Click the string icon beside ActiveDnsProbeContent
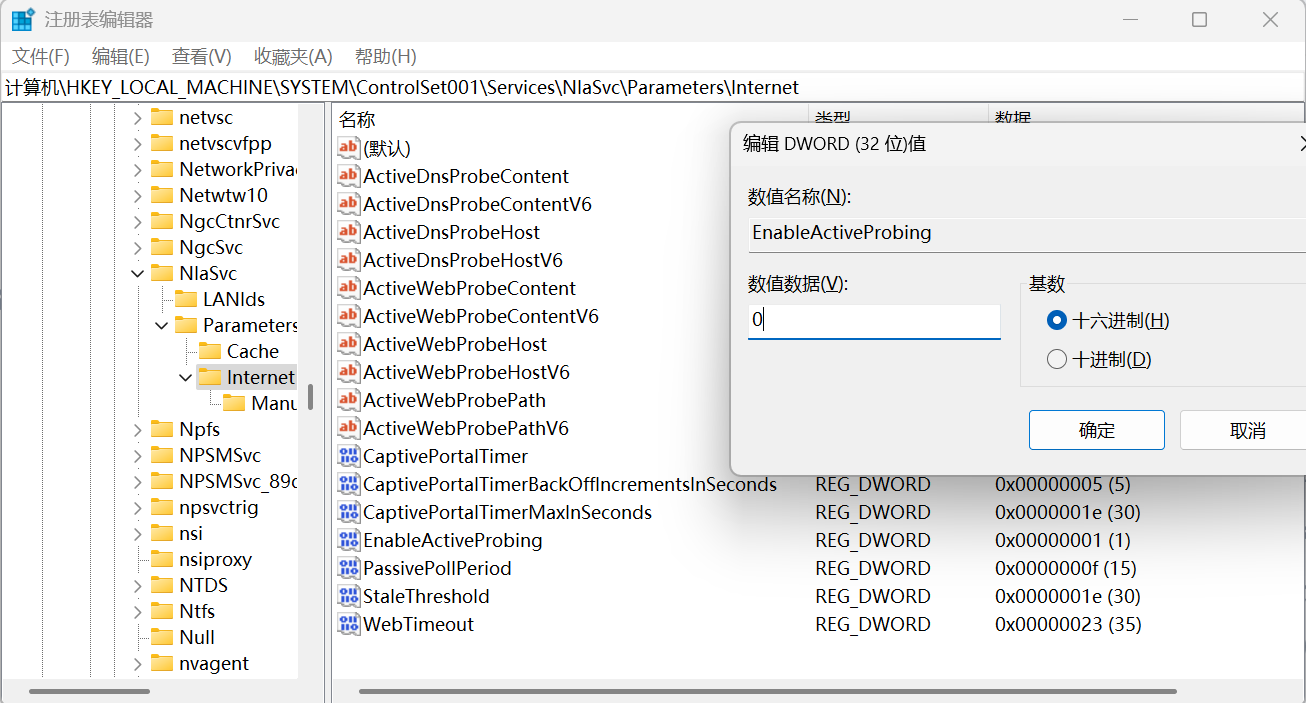 pyautogui.click(x=348, y=176)
